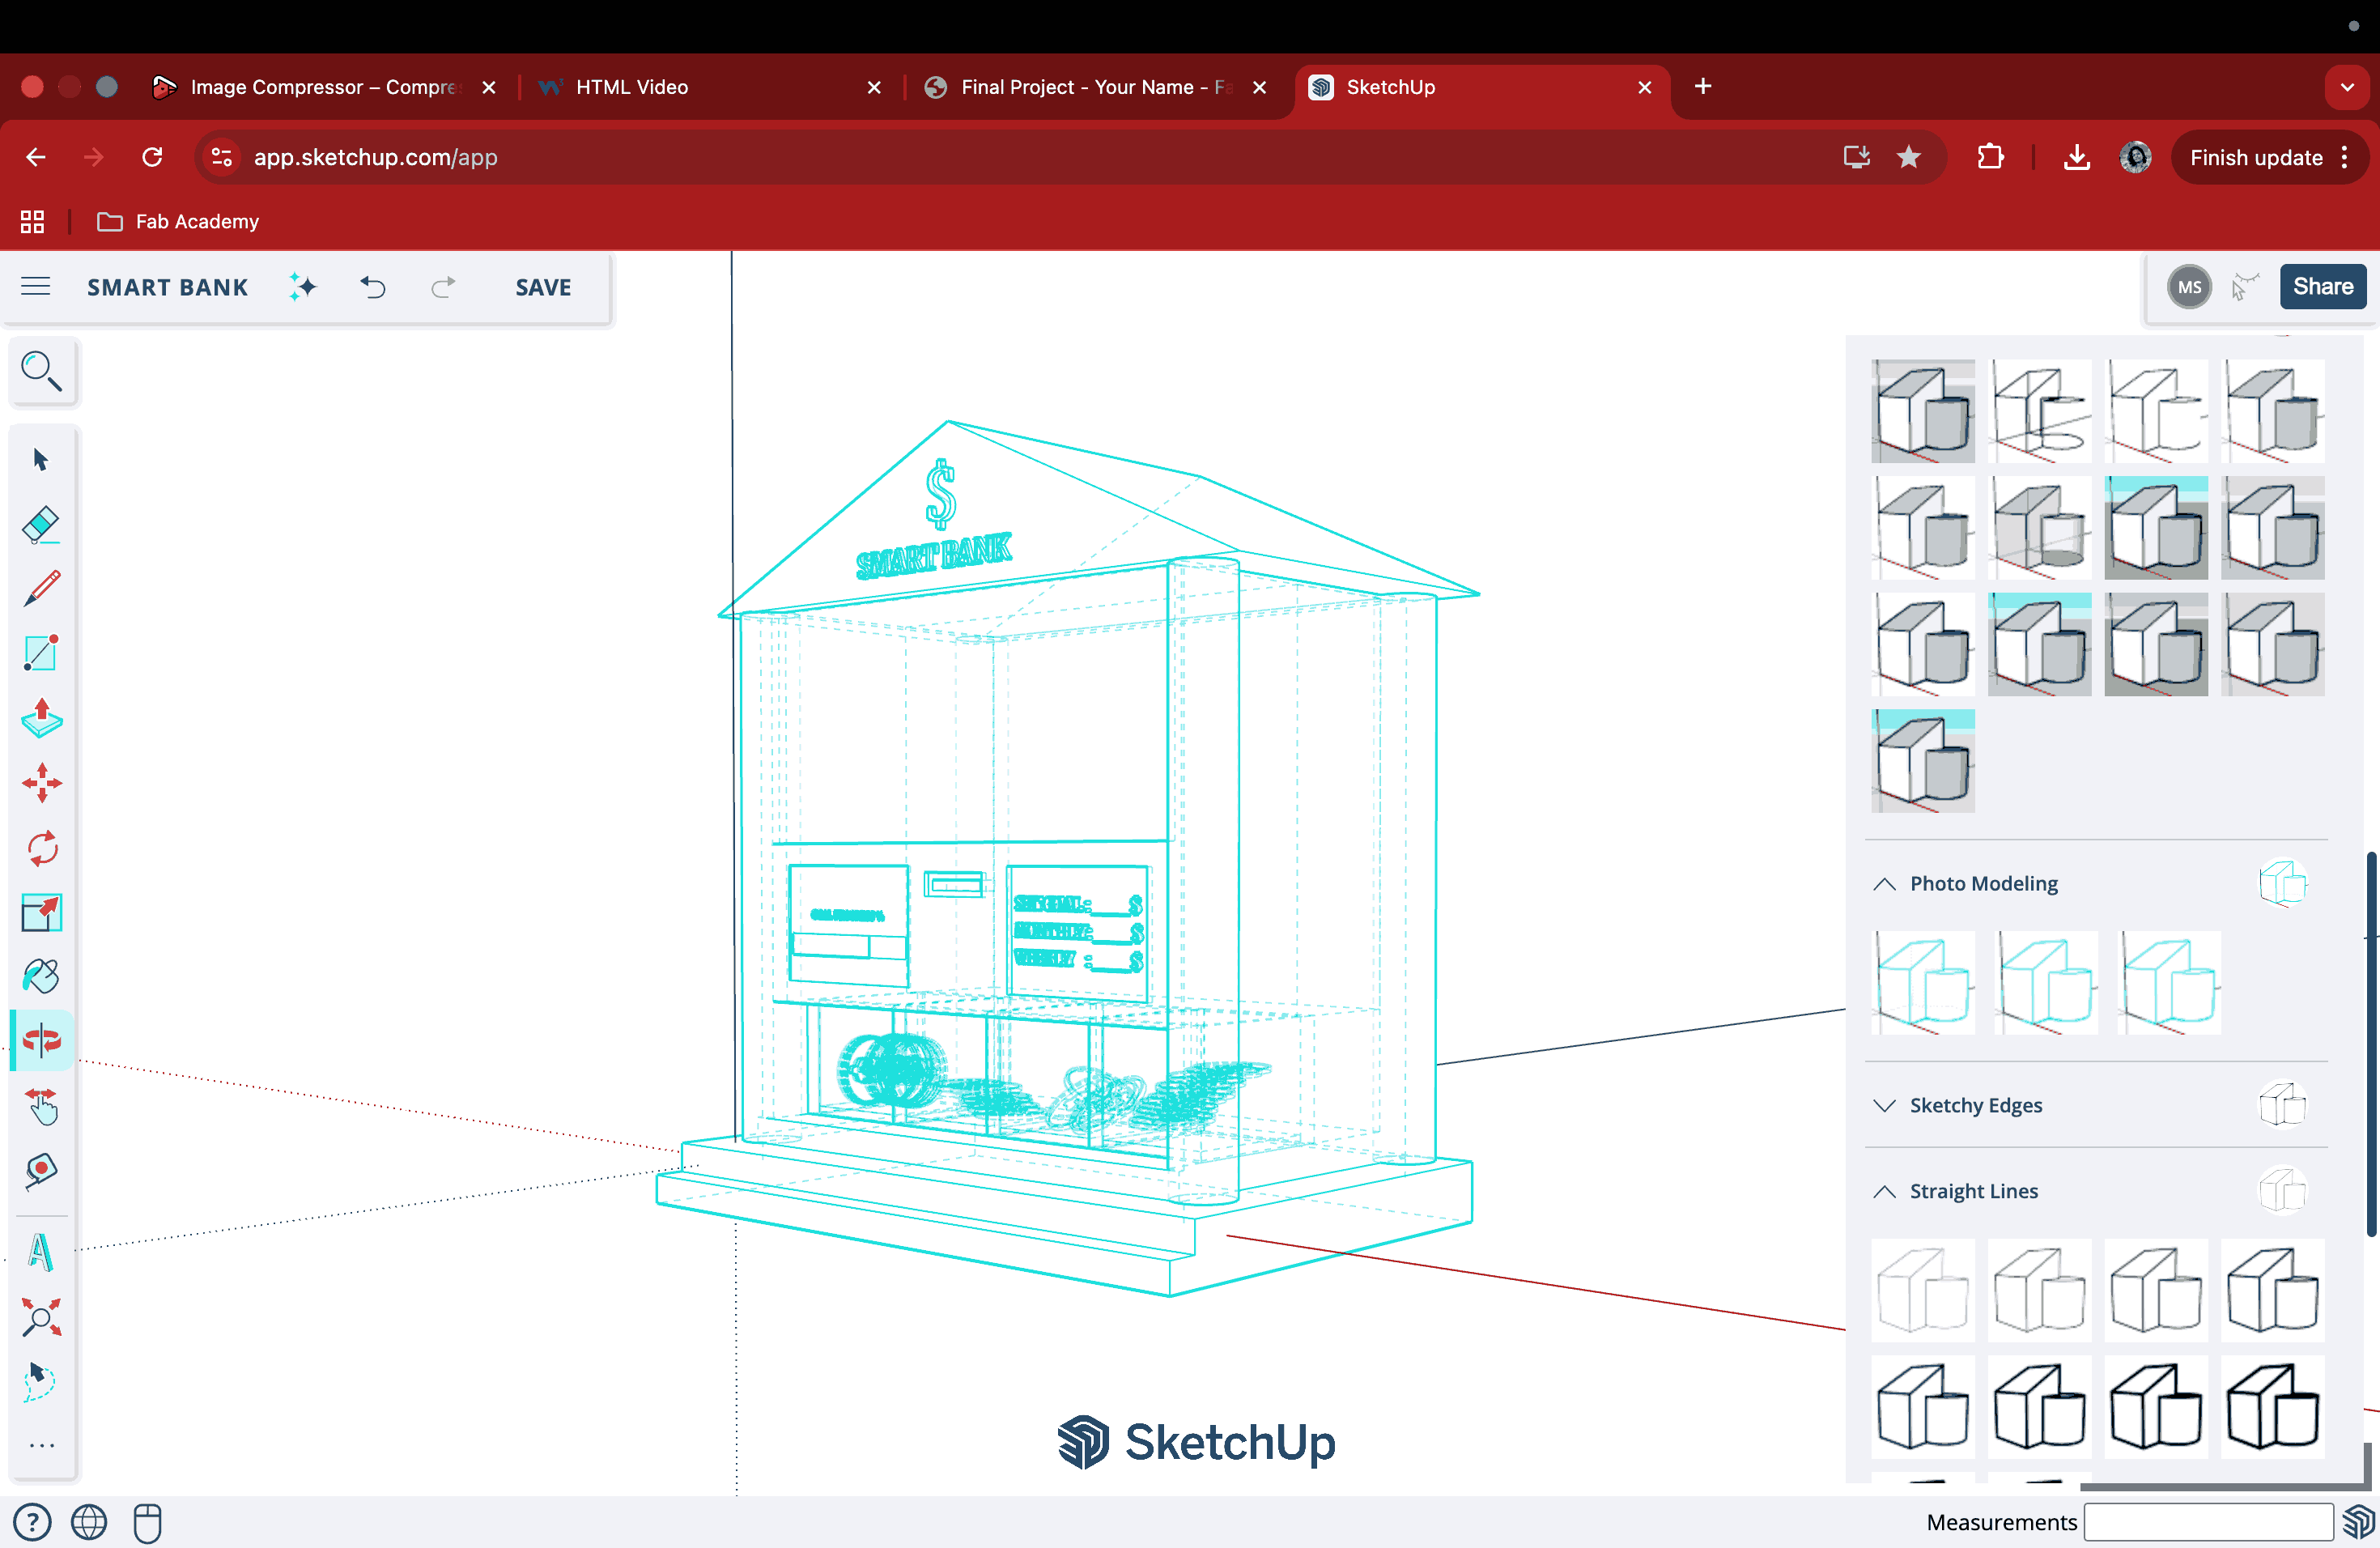Image resolution: width=2380 pixels, height=1548 pixels.
Task: Select the Paint Bucket tool
Action: pyautogui.click(x=41, y=976)
